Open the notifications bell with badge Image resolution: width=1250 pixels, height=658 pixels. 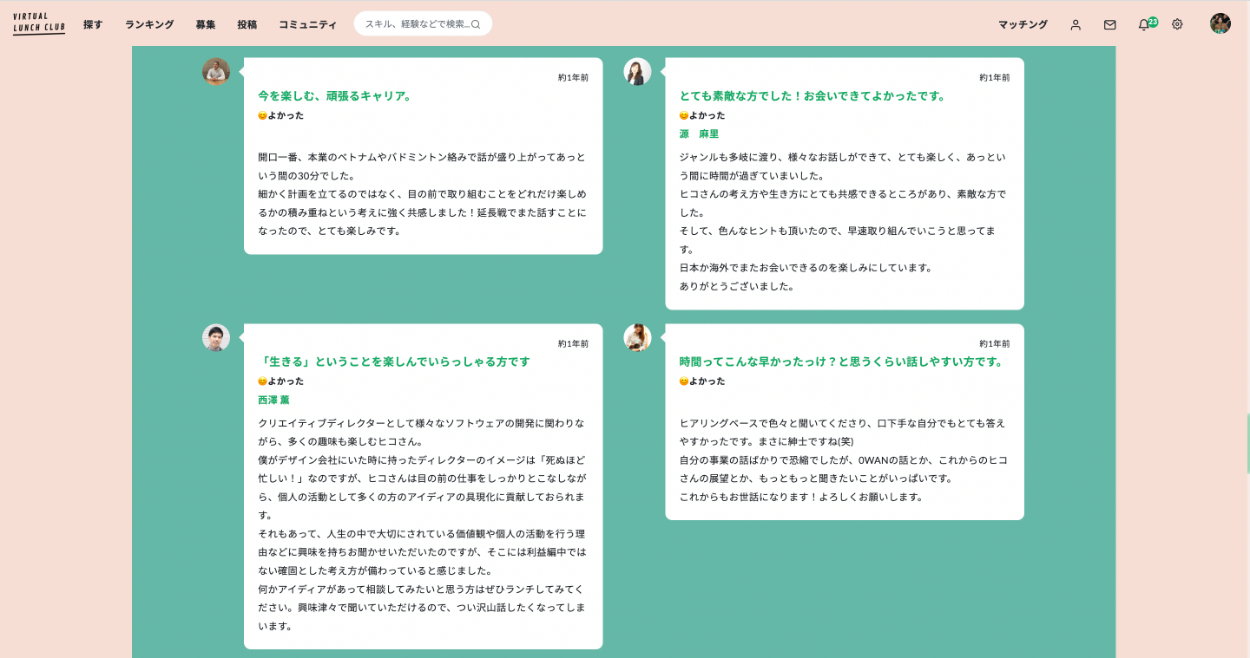(x=1144, y=25)
